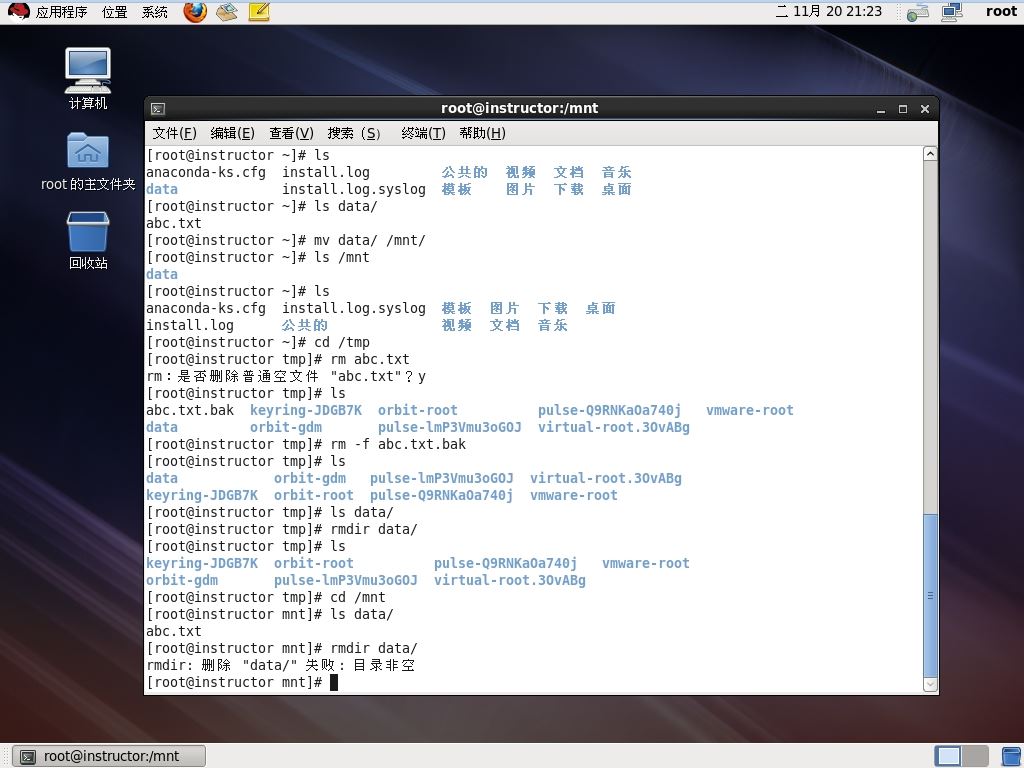Open the sticky notes panel icon

coord(259,12)
